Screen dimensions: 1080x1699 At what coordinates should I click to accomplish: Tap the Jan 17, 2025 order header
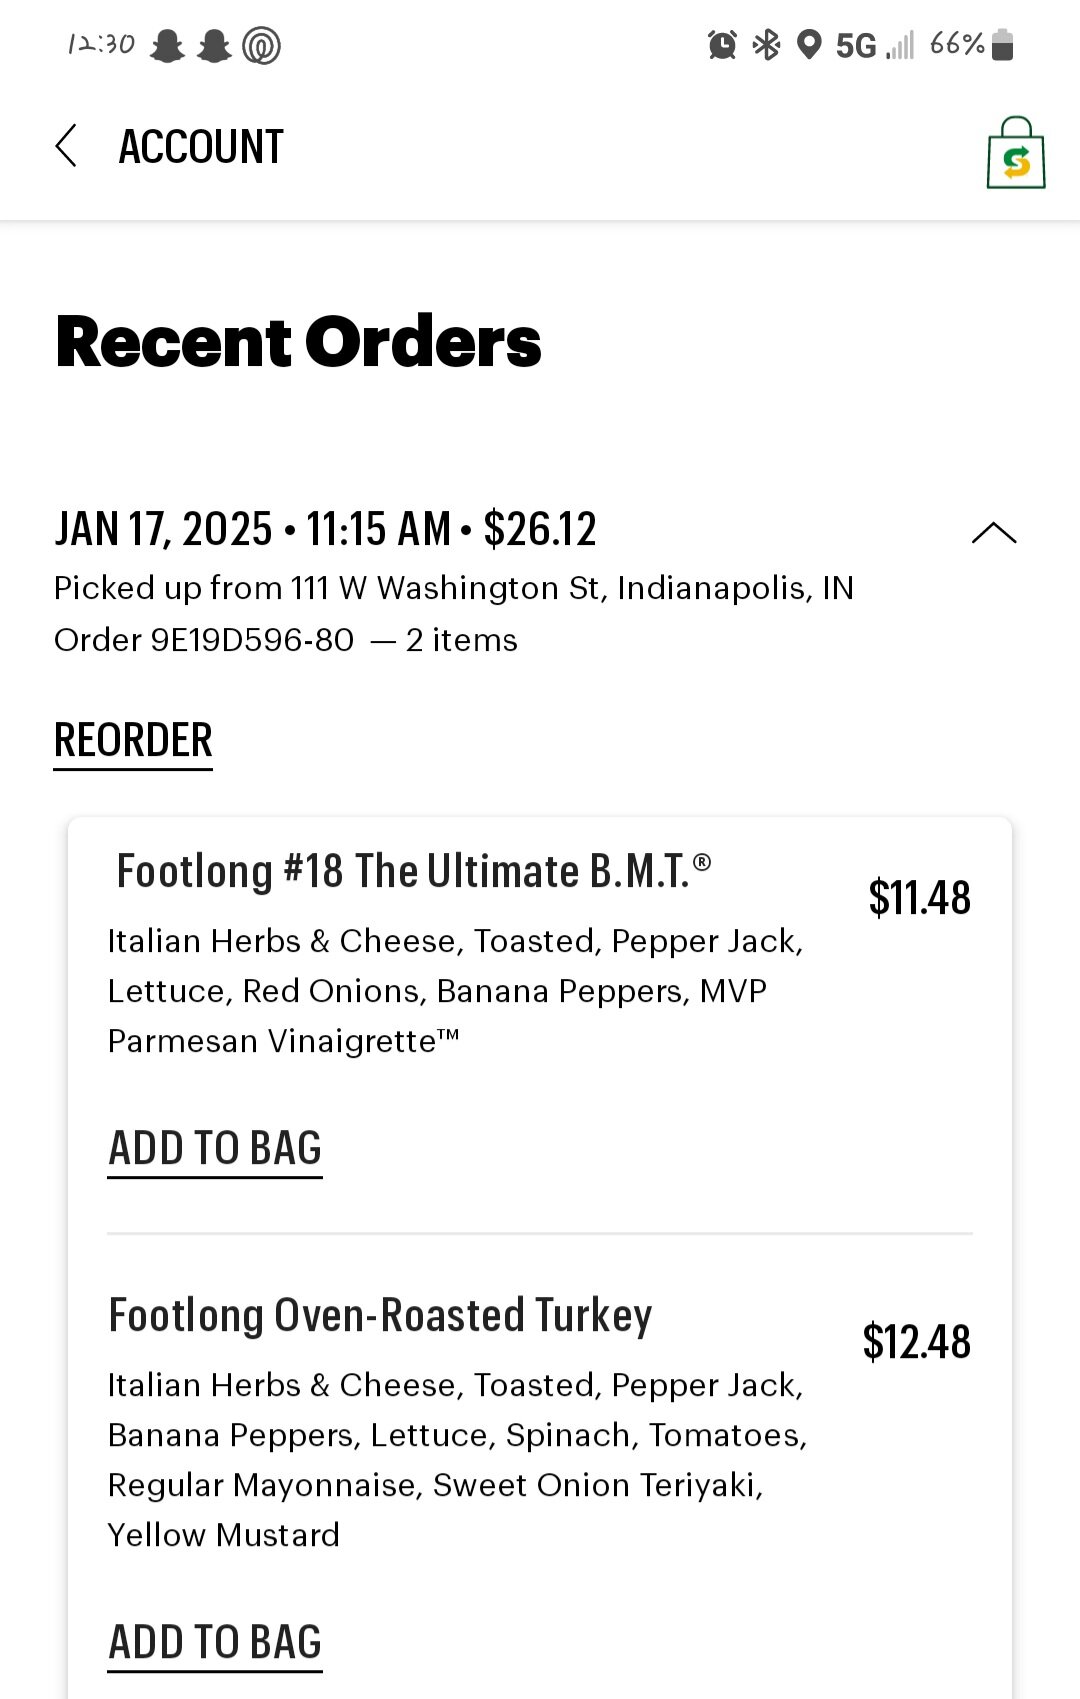[x=325, y=529]
